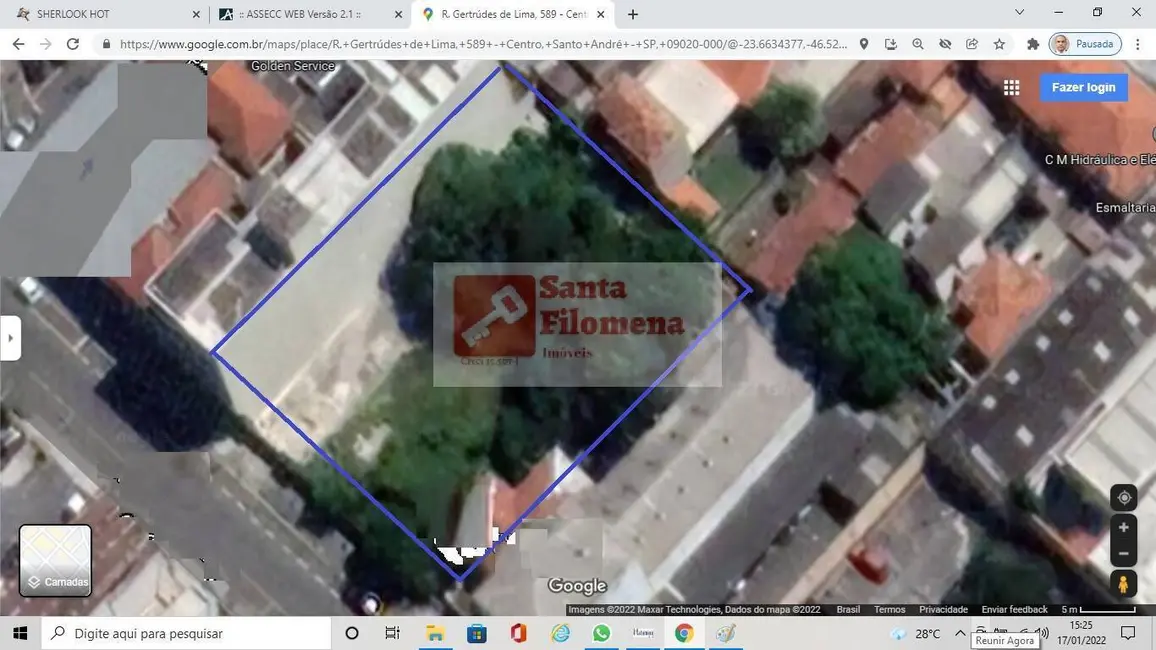Open the Enviar feedback link
1156x650 pixels.
tap(1013, 609)
